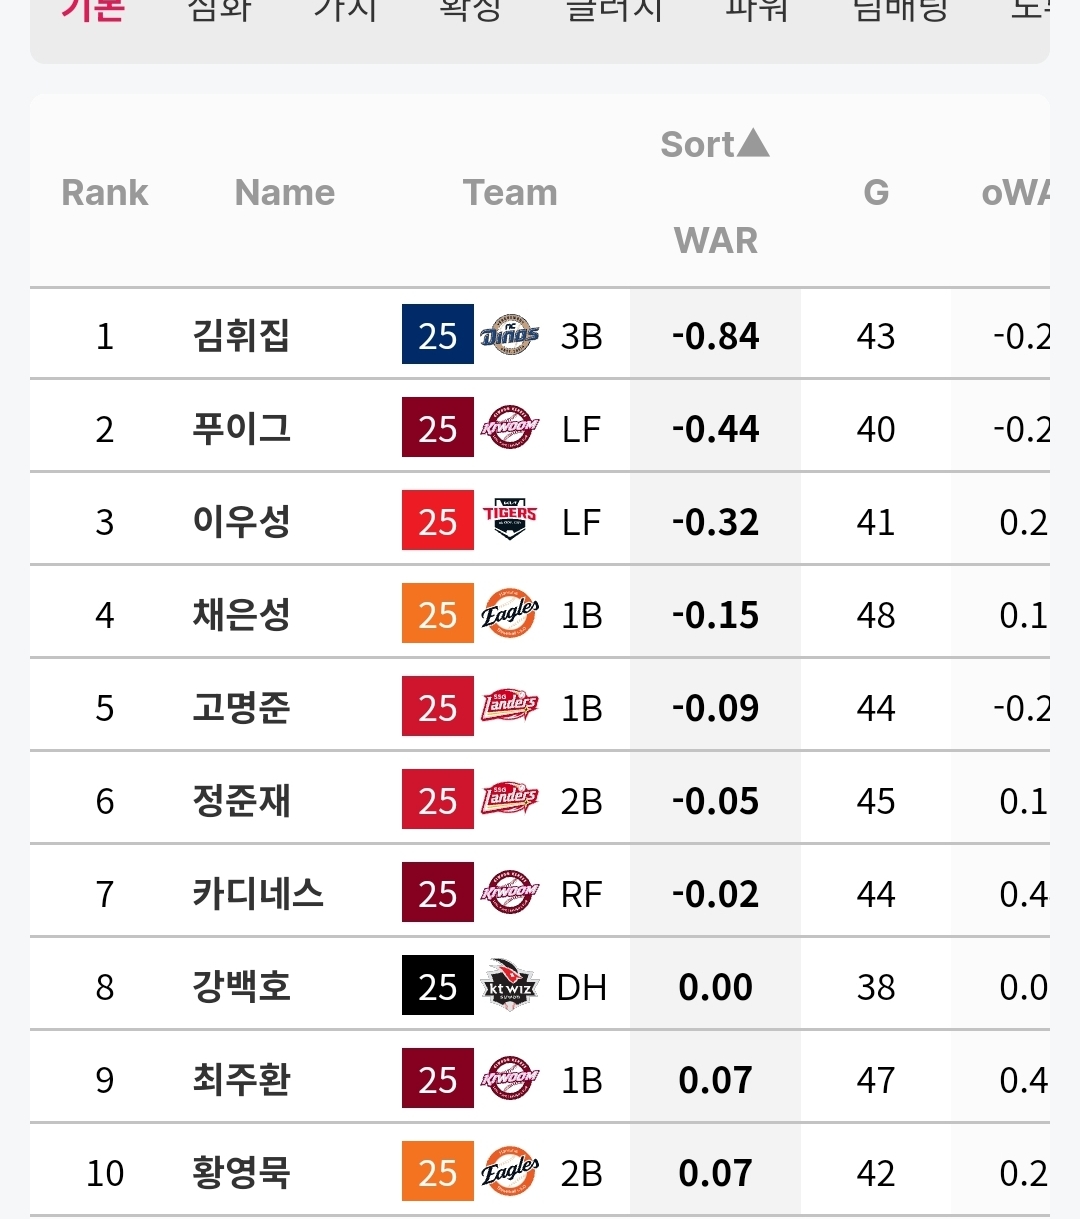The height and width of the screenshot is (1219, 1080).
Task: Switch to the 심화 tab
Action: [x=219, y=9]
